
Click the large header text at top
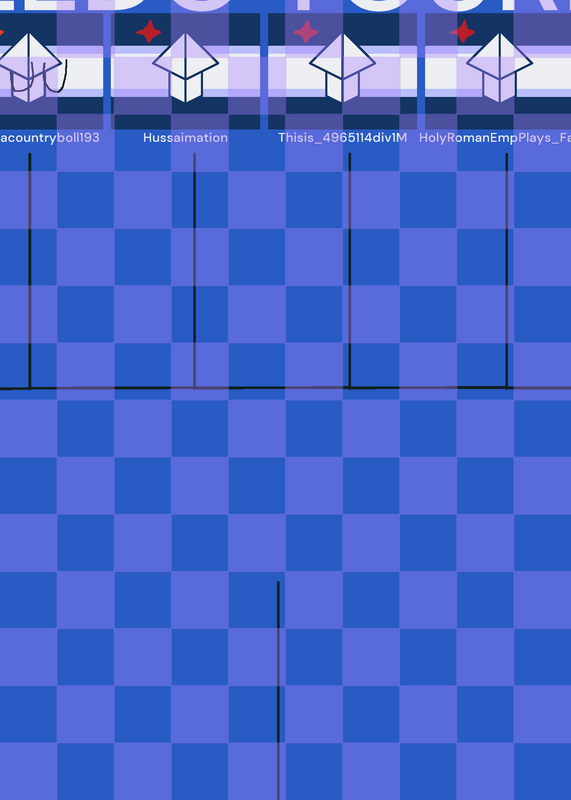tap(285, 5)
